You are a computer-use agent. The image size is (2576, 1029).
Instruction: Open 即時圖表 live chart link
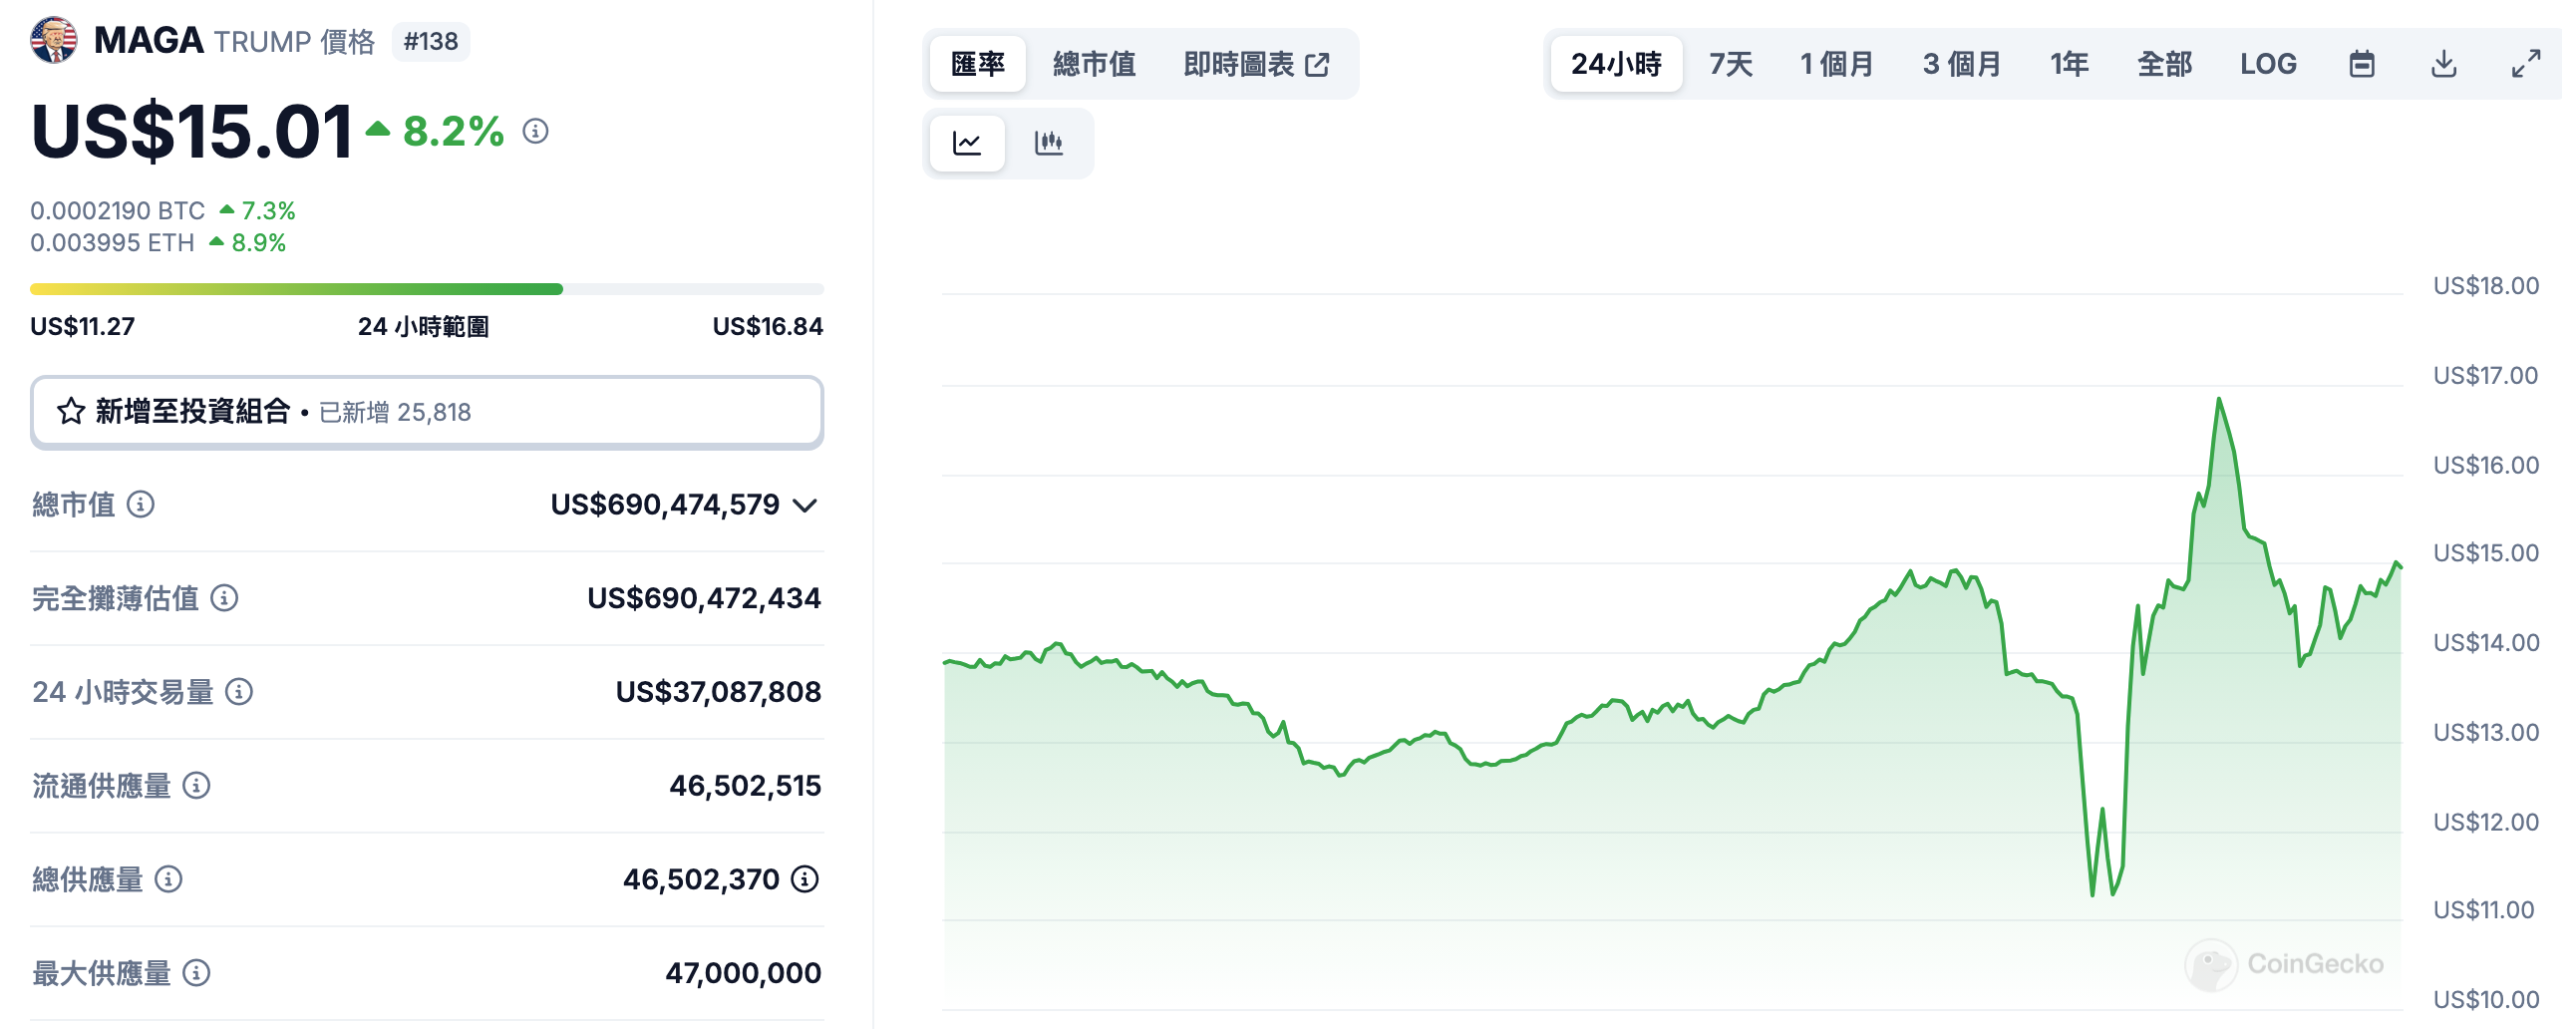coord(1256,64)
